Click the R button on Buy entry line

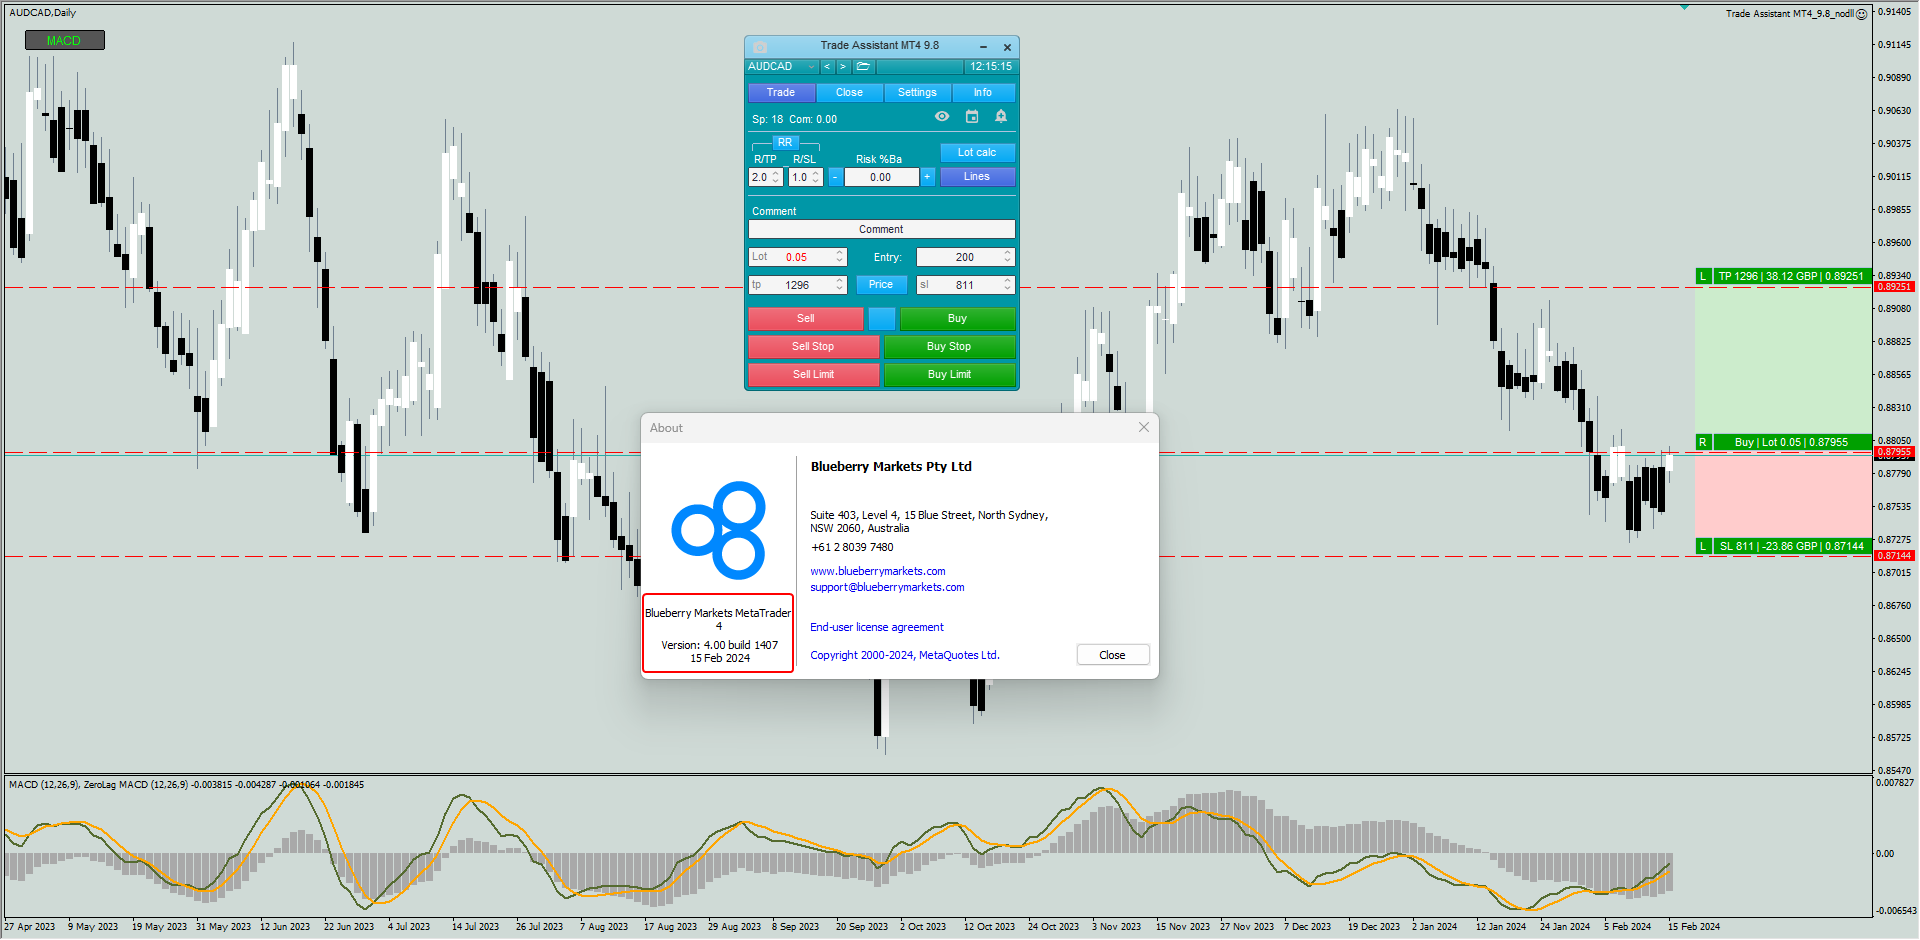click(1703, 442)
